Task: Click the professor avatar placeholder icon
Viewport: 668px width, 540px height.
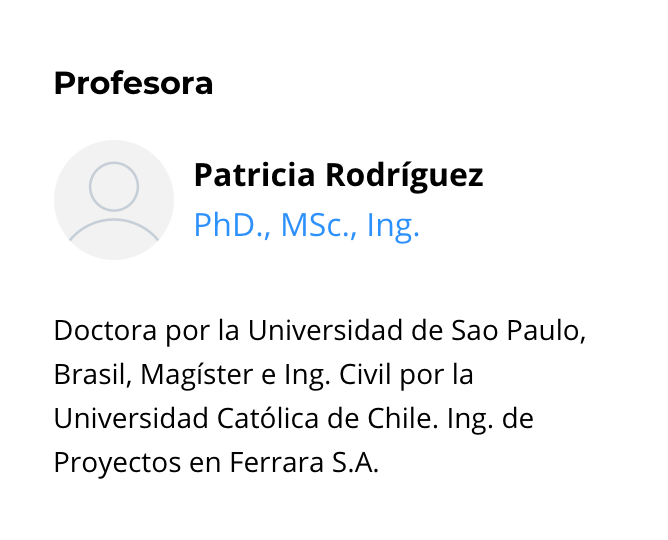Action: coord(114,200)
